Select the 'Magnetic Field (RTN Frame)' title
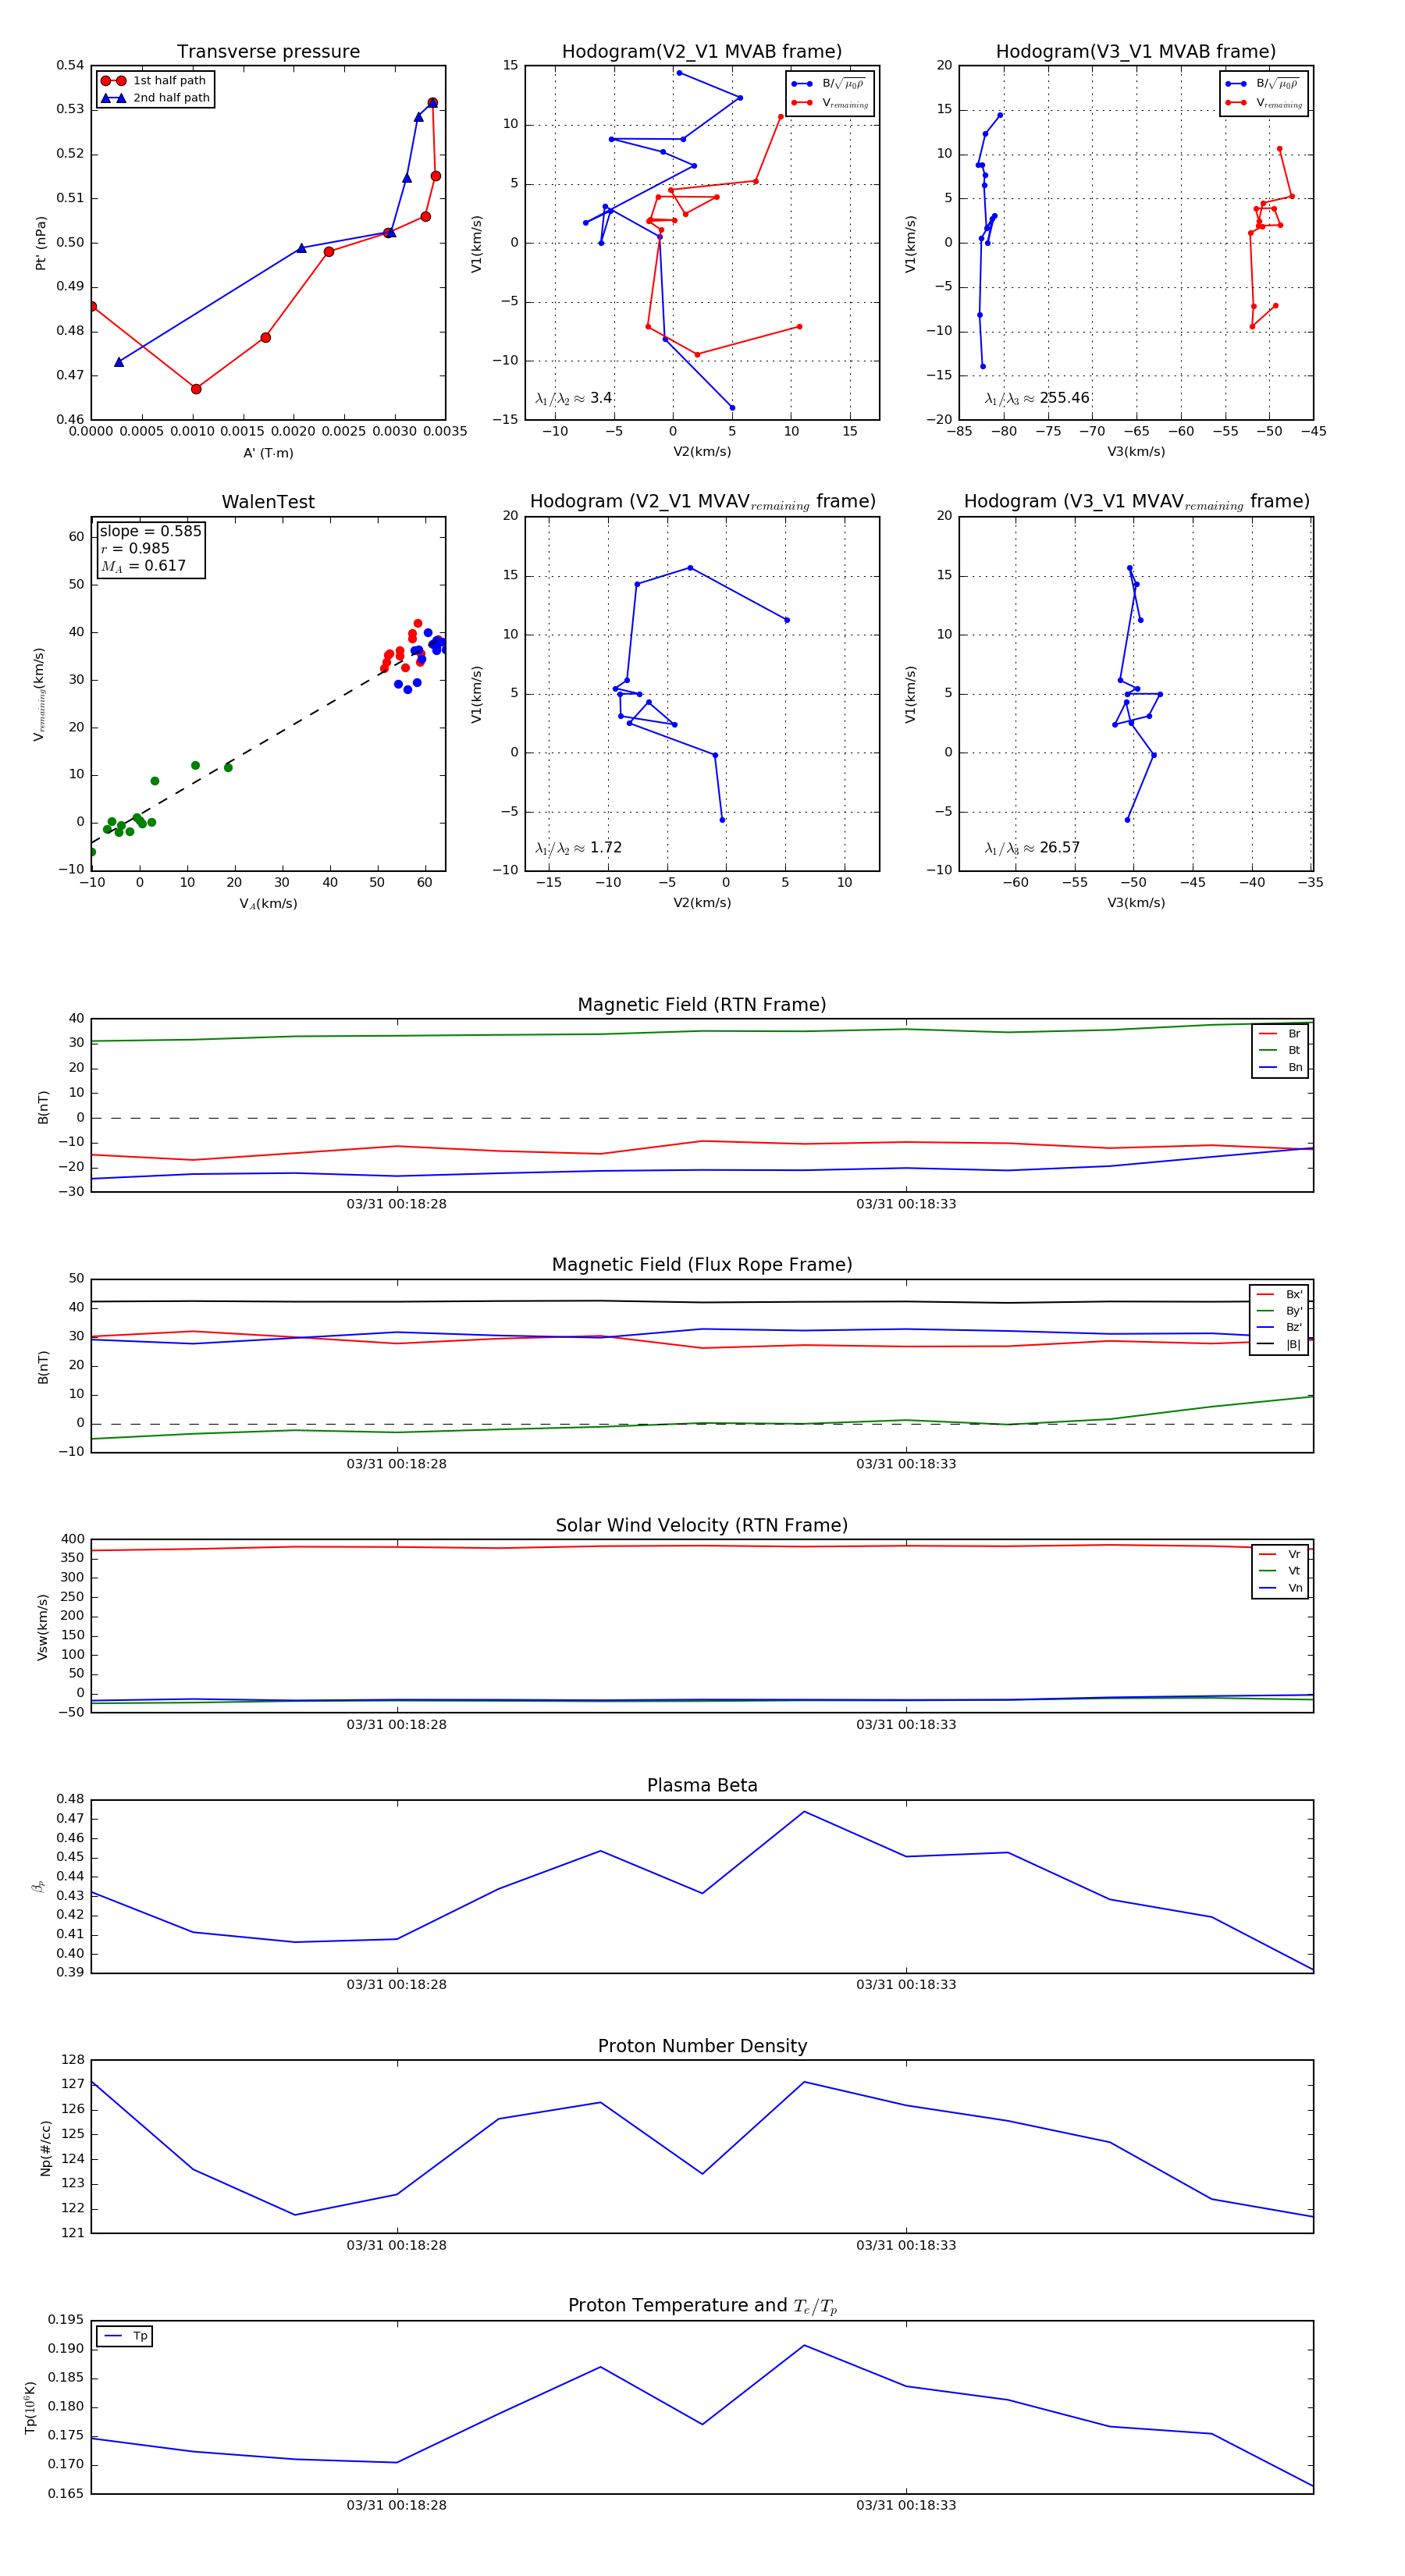Image resolution: width=1405 pixels, height=2576 pixels. [x=702, y=1005]
